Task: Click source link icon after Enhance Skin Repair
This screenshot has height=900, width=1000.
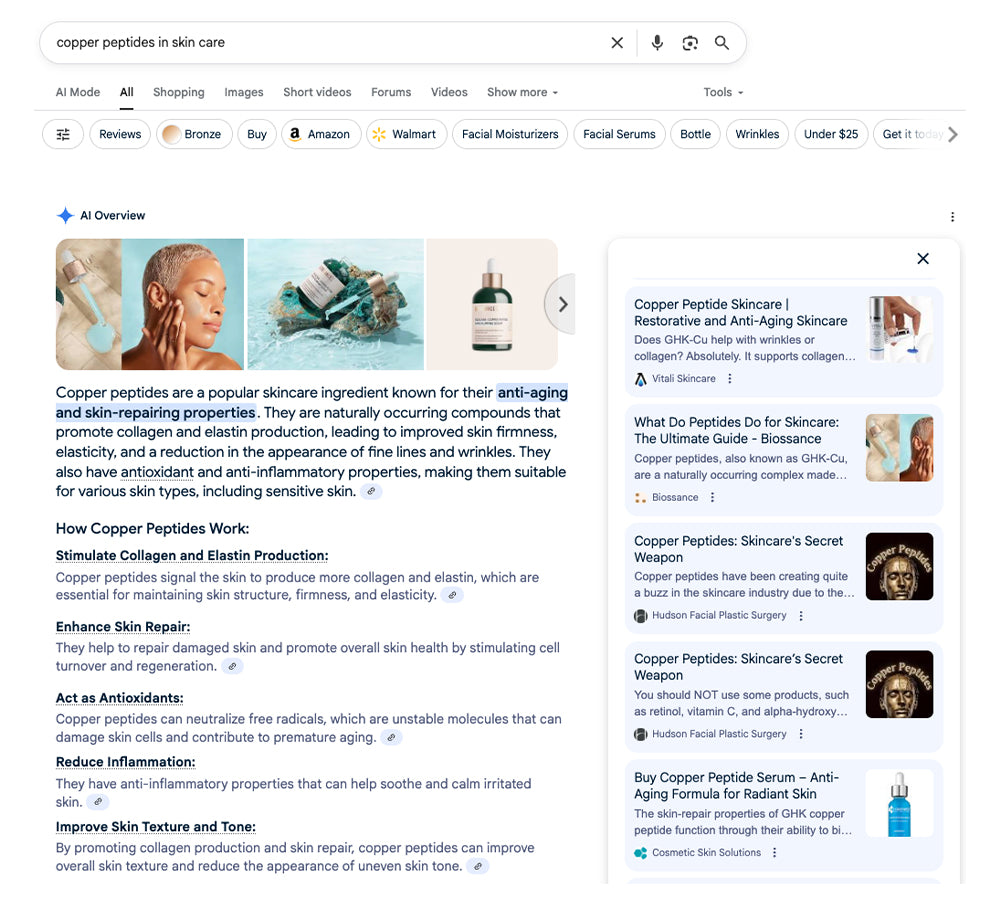Action: click(233, 666)
